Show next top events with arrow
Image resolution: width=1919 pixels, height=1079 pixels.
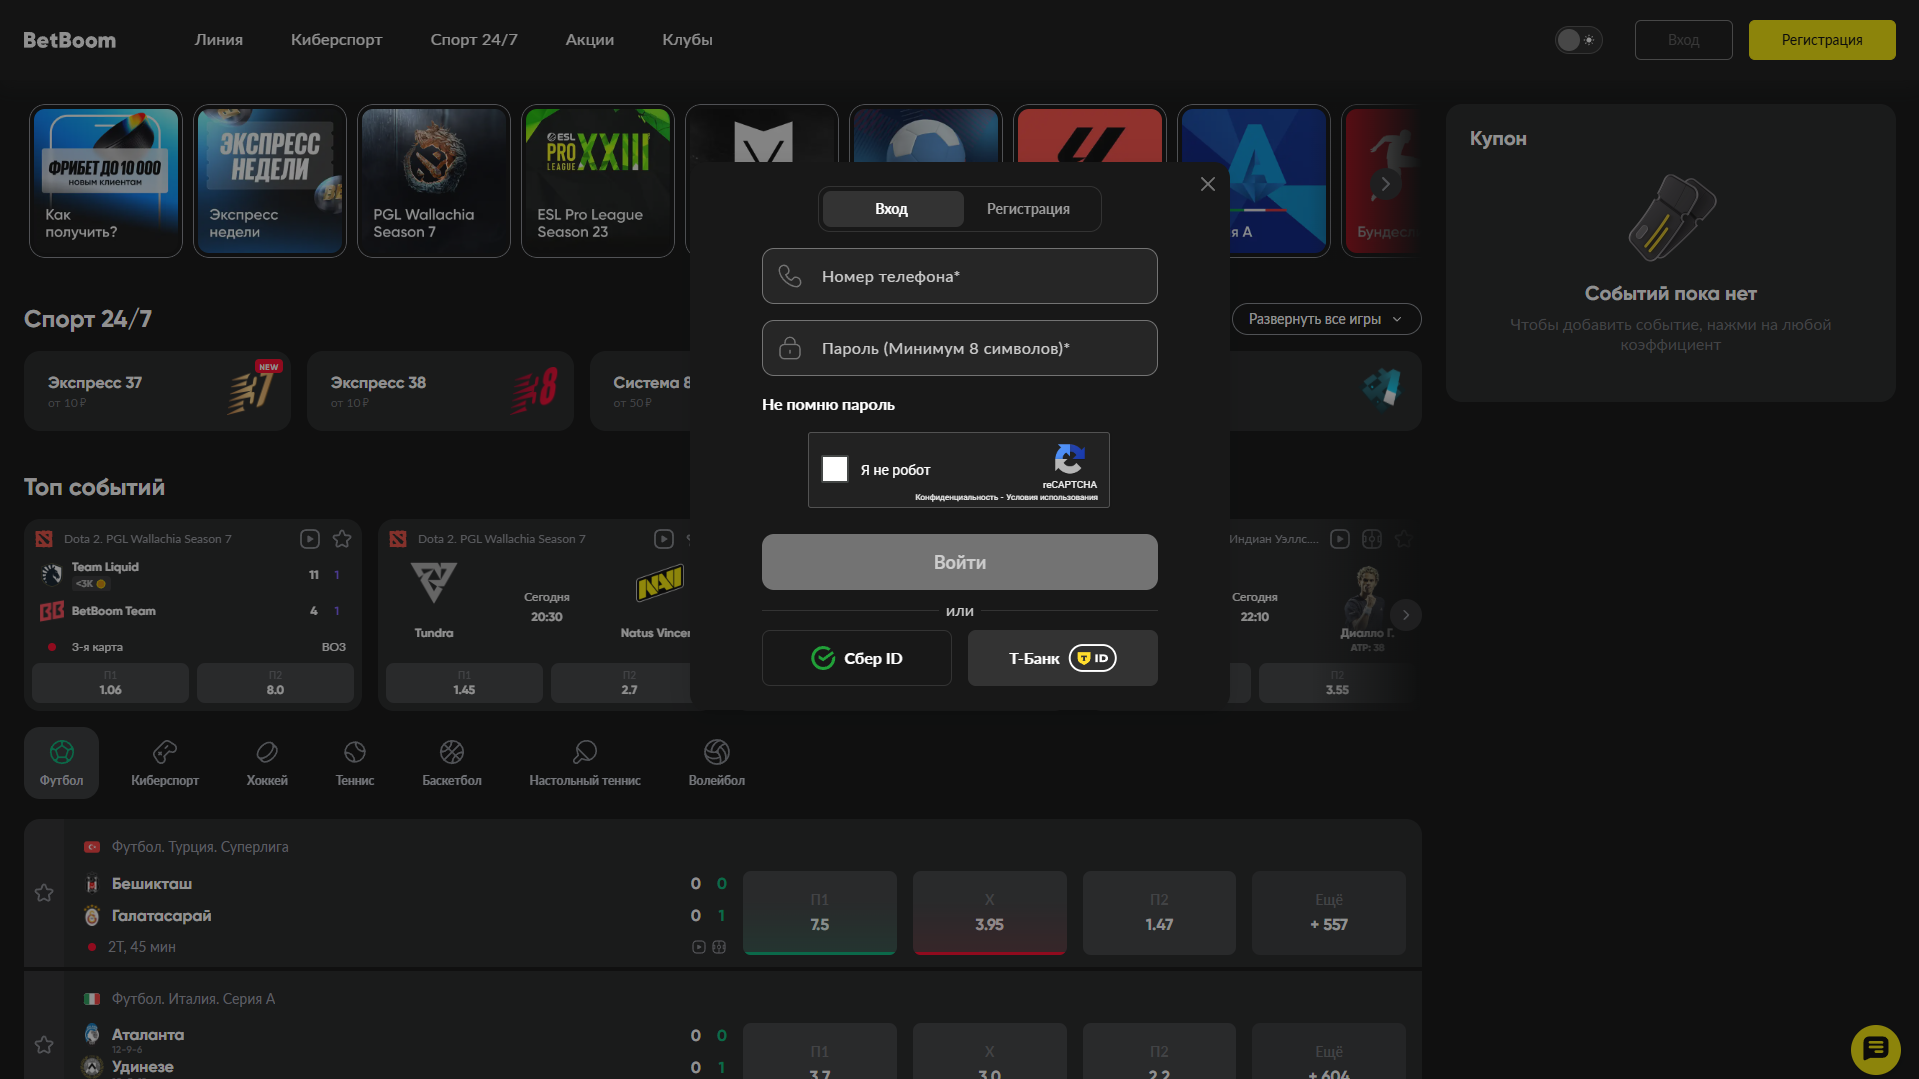pyautogui.click(x=1406, y=615)
